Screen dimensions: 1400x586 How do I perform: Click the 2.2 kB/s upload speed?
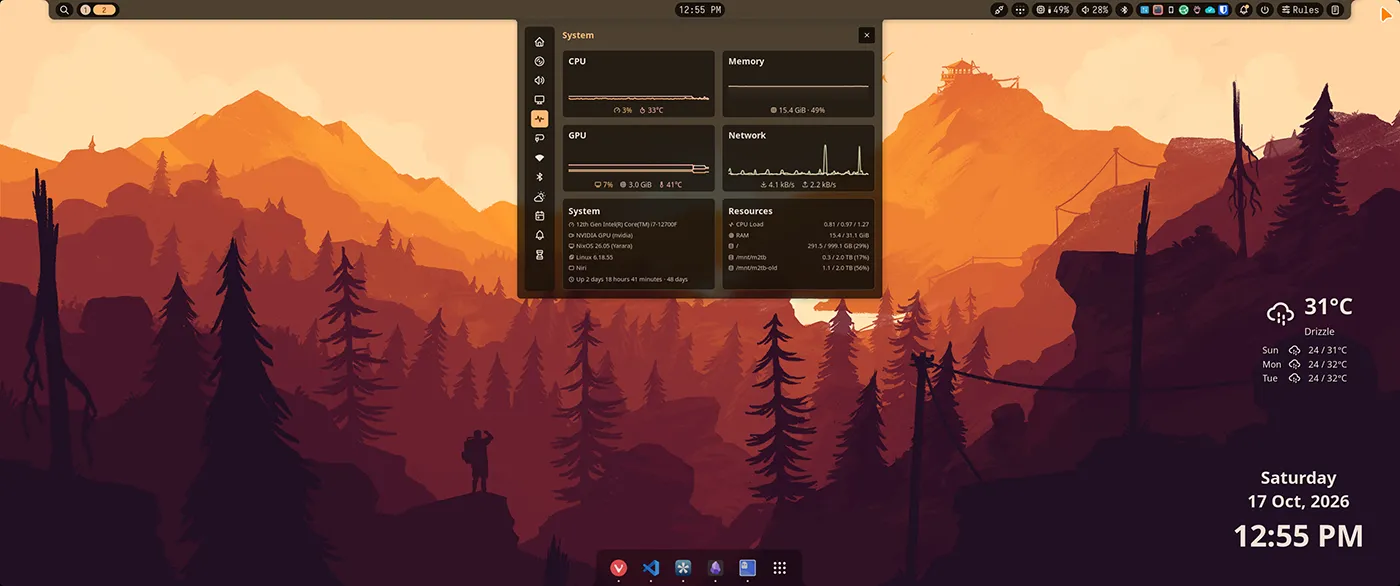tap(819, 185)
